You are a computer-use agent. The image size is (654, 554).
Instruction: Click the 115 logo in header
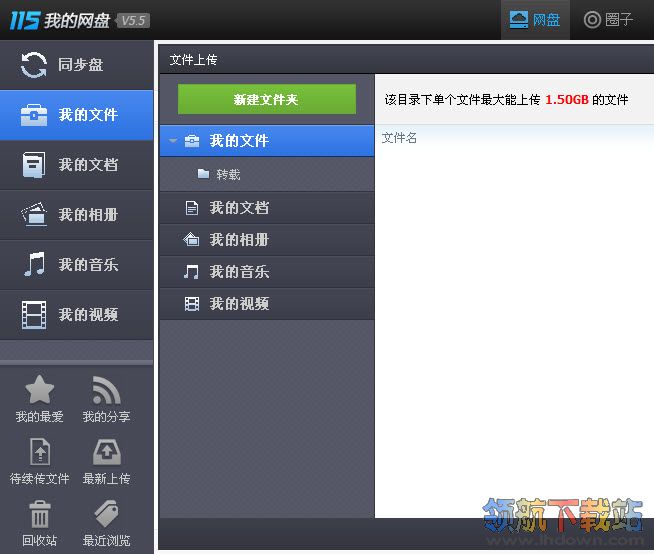[x=25, y=20]
